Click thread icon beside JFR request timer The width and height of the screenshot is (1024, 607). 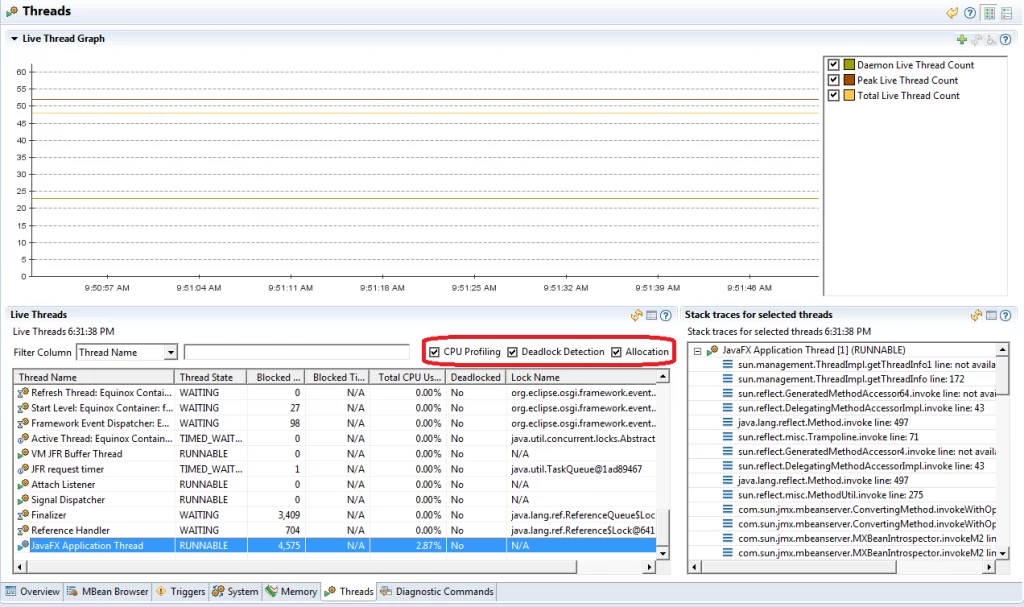23,469
